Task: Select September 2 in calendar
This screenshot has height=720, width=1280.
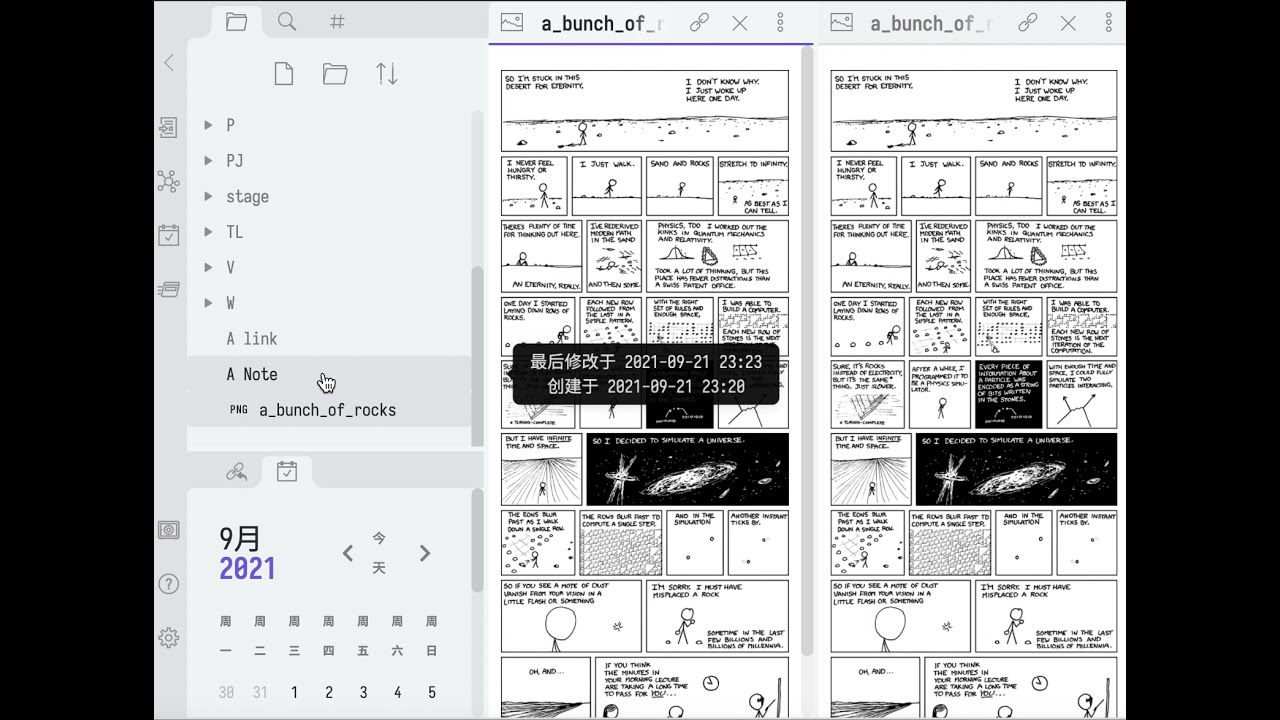Action: click(x=329, y=692)
